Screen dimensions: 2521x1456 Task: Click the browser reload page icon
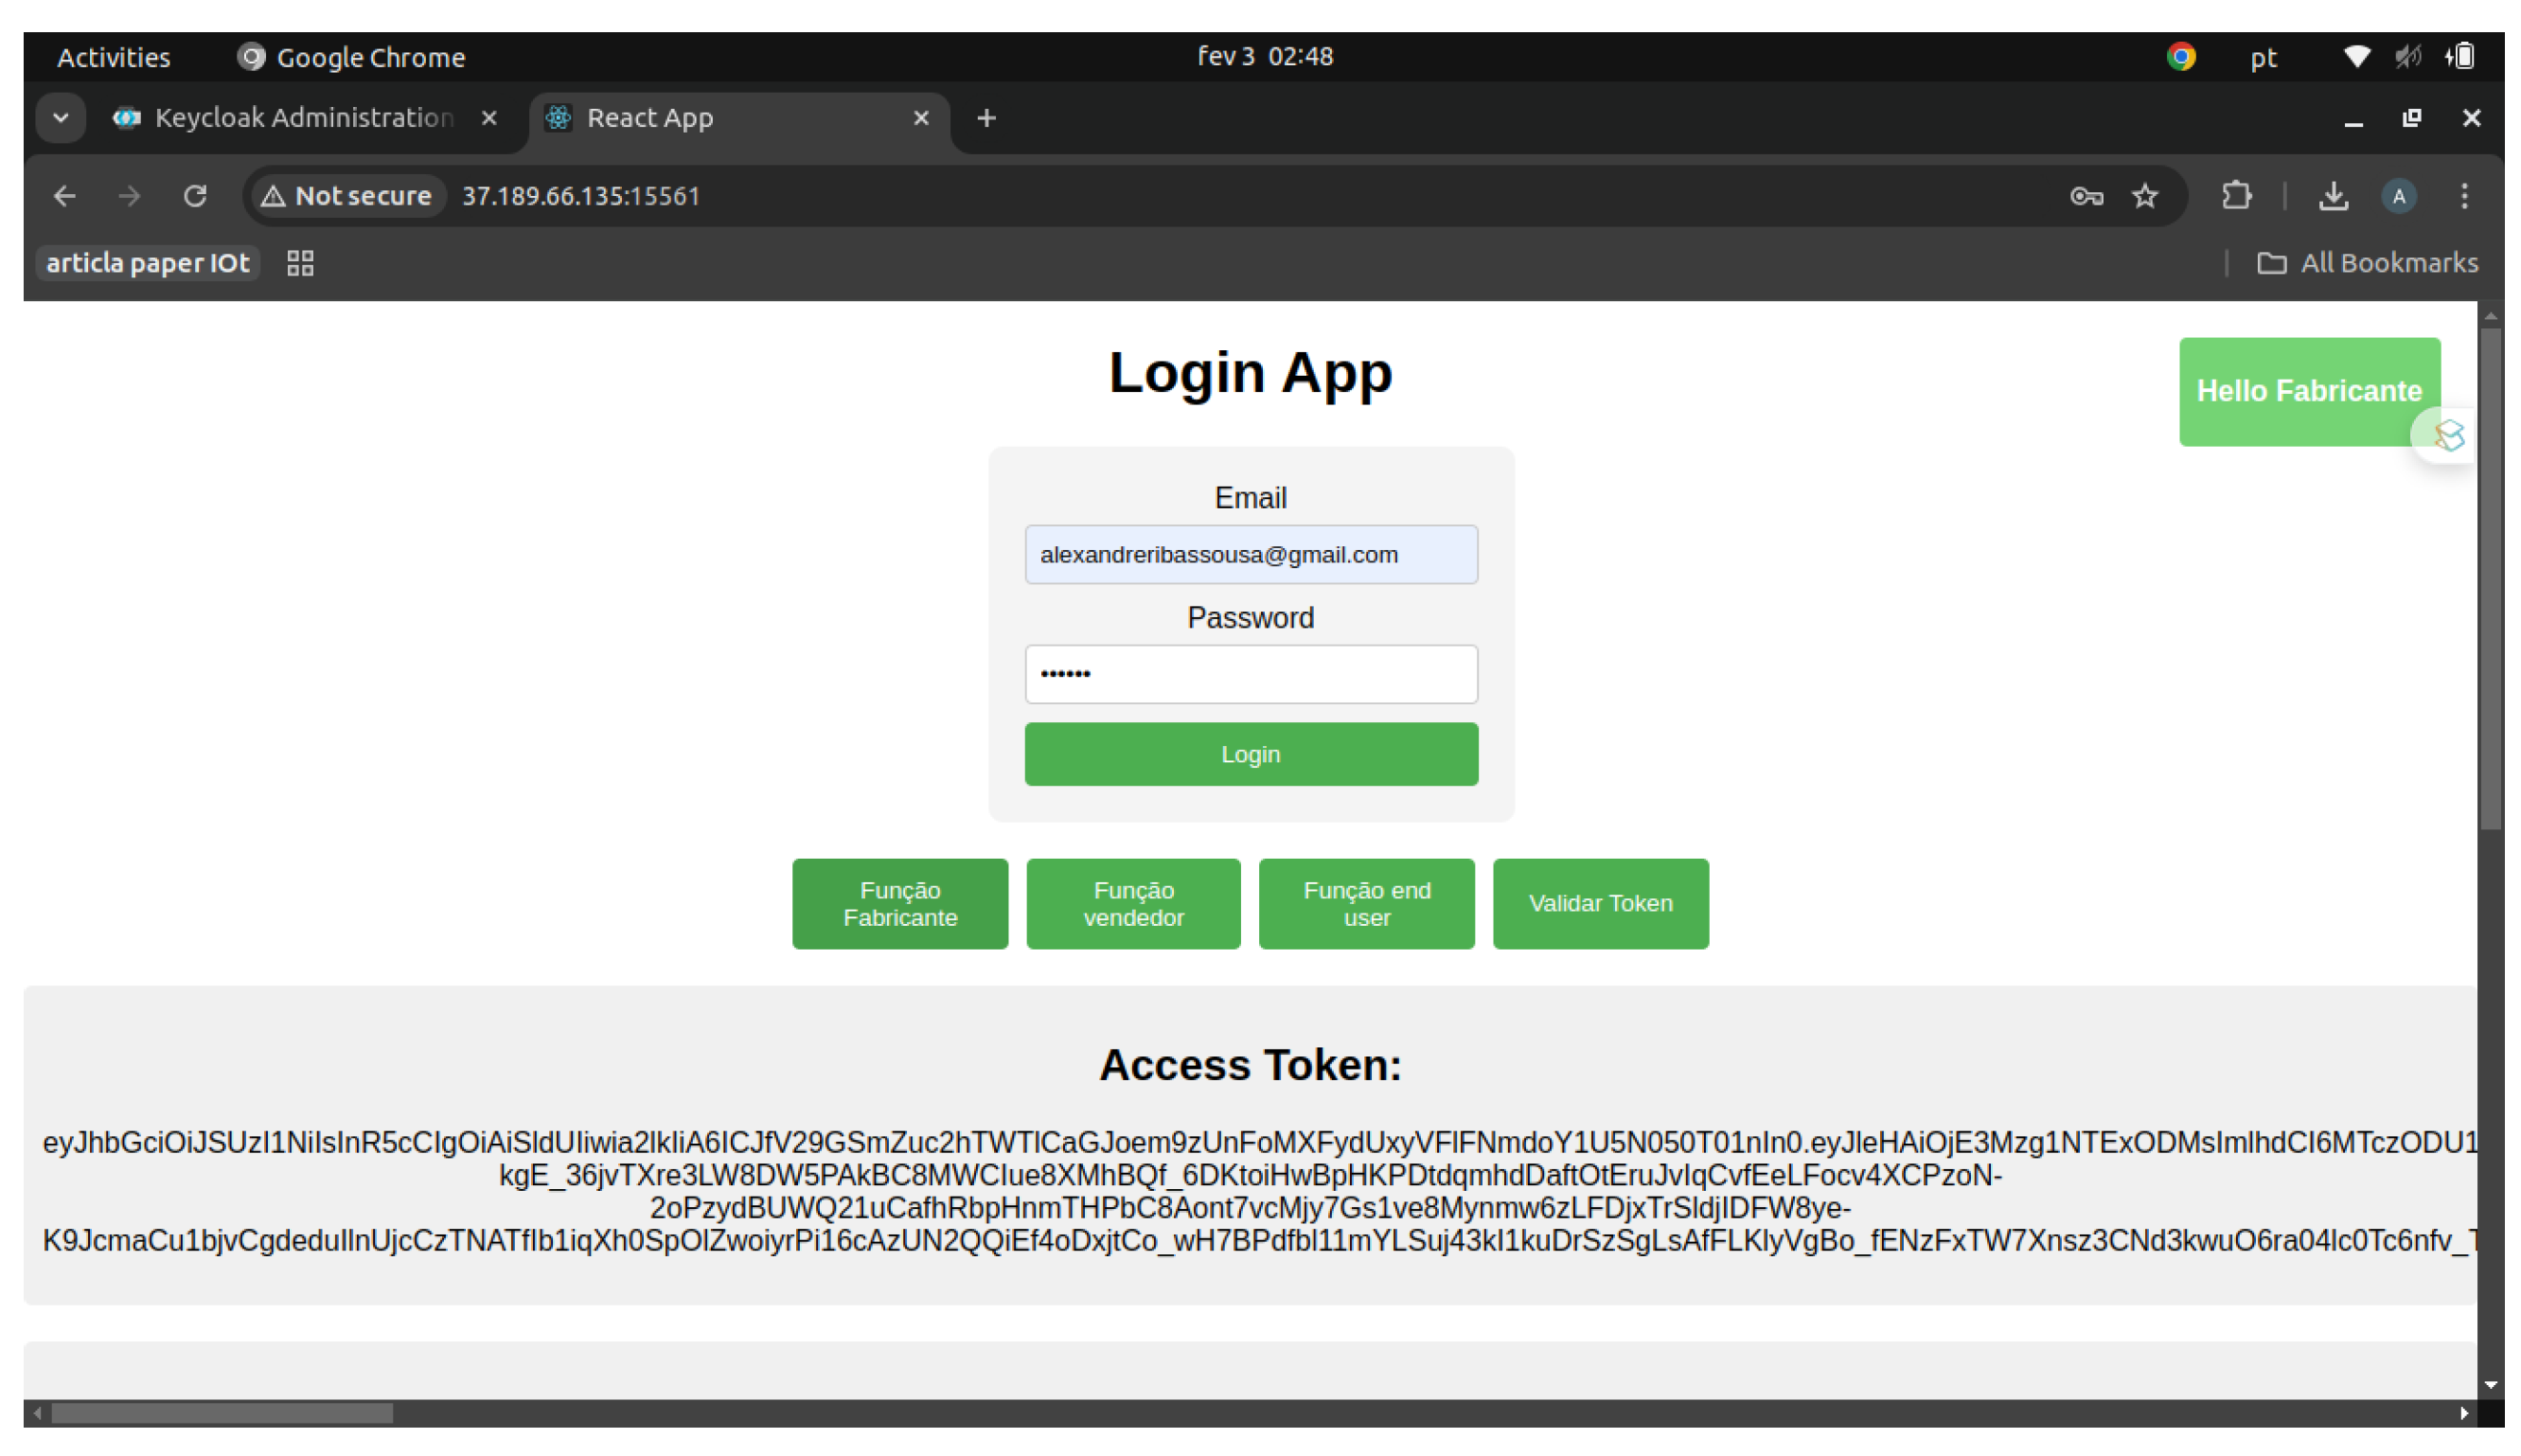coord(195,196)
